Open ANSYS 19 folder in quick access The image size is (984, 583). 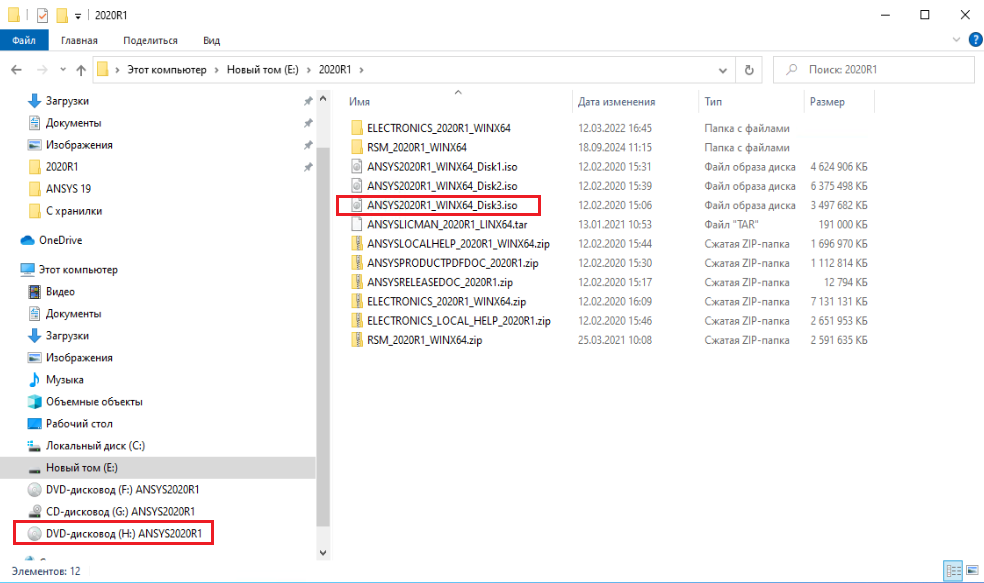(x=68, y=189)
